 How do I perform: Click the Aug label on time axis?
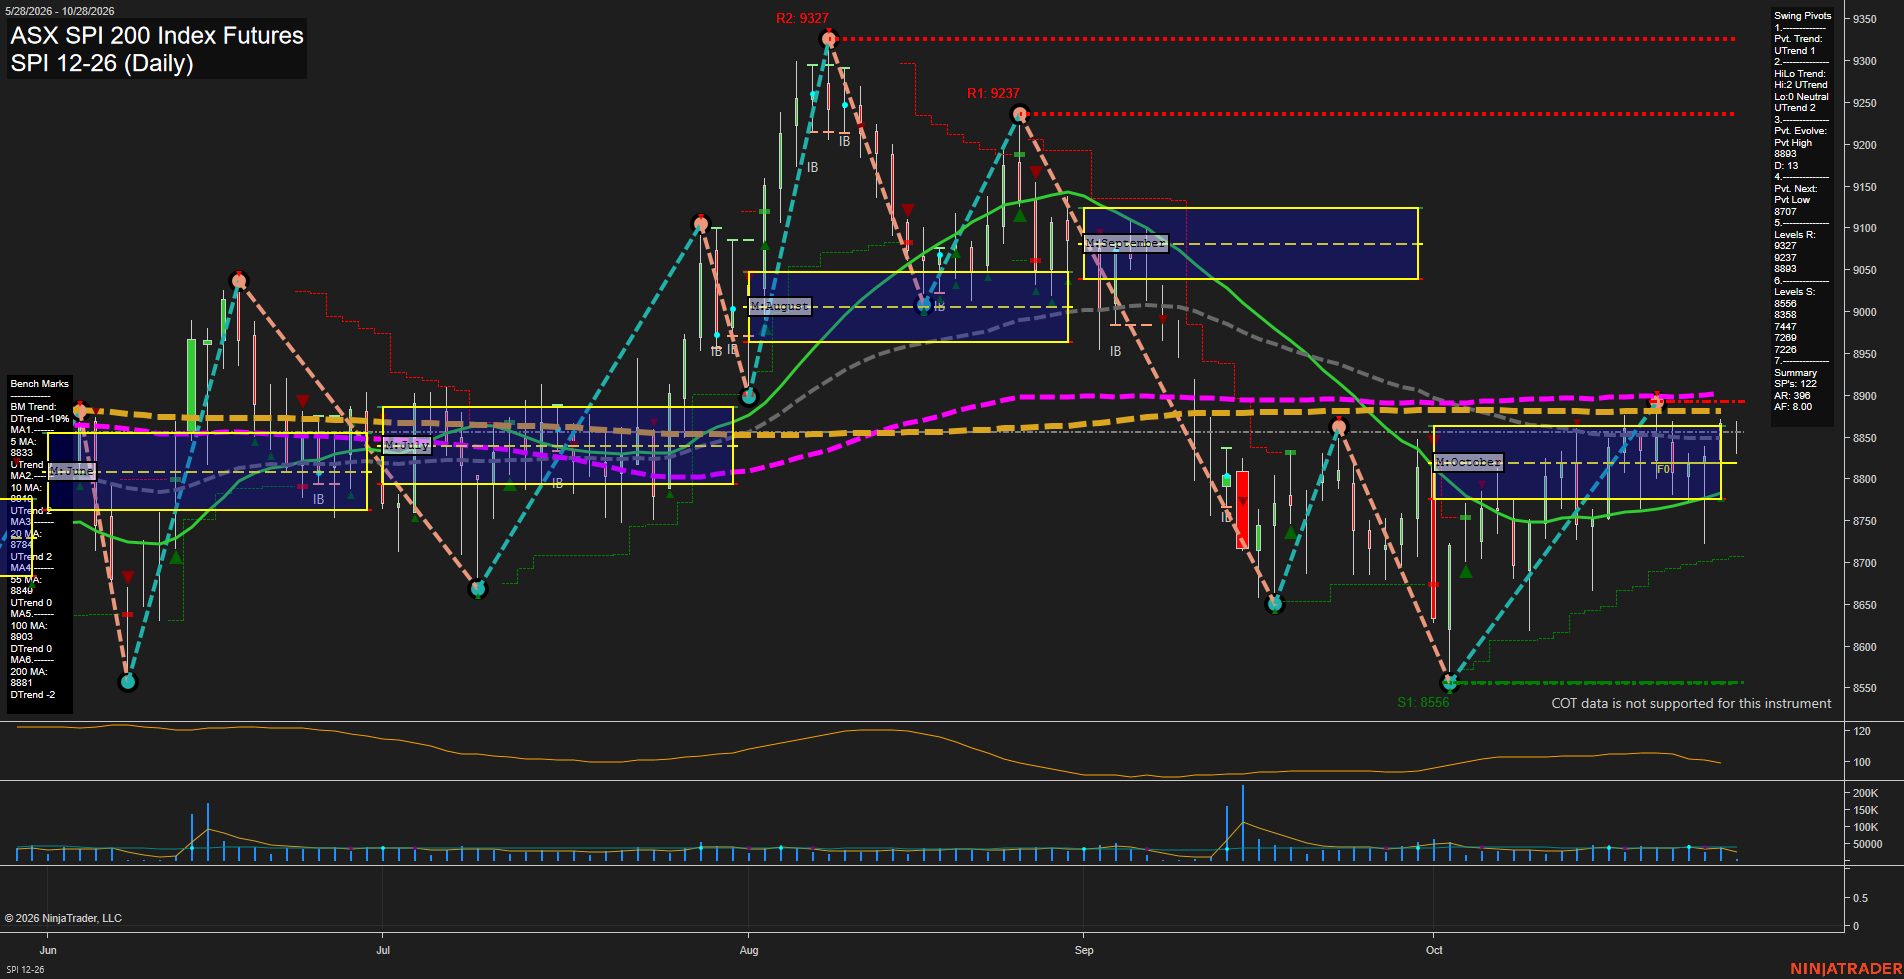coord(749,950)
